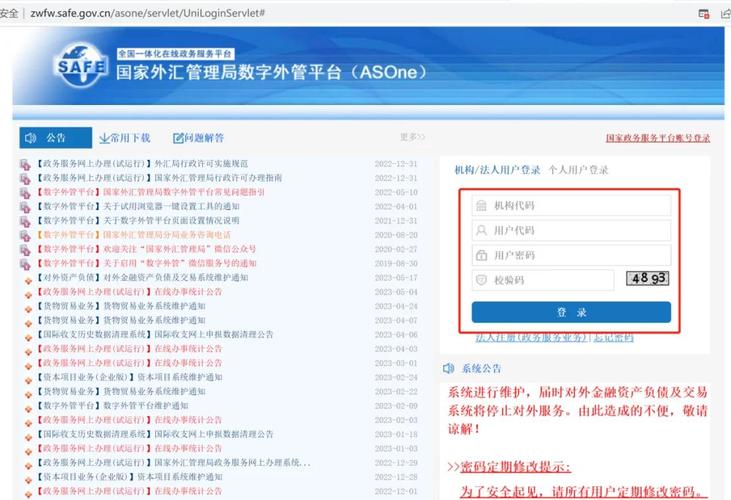Click the 全国一体化在线政务服务平台 banner label
Screen dimensions: 731x500
pyautogui.click(x=175, y=54)
